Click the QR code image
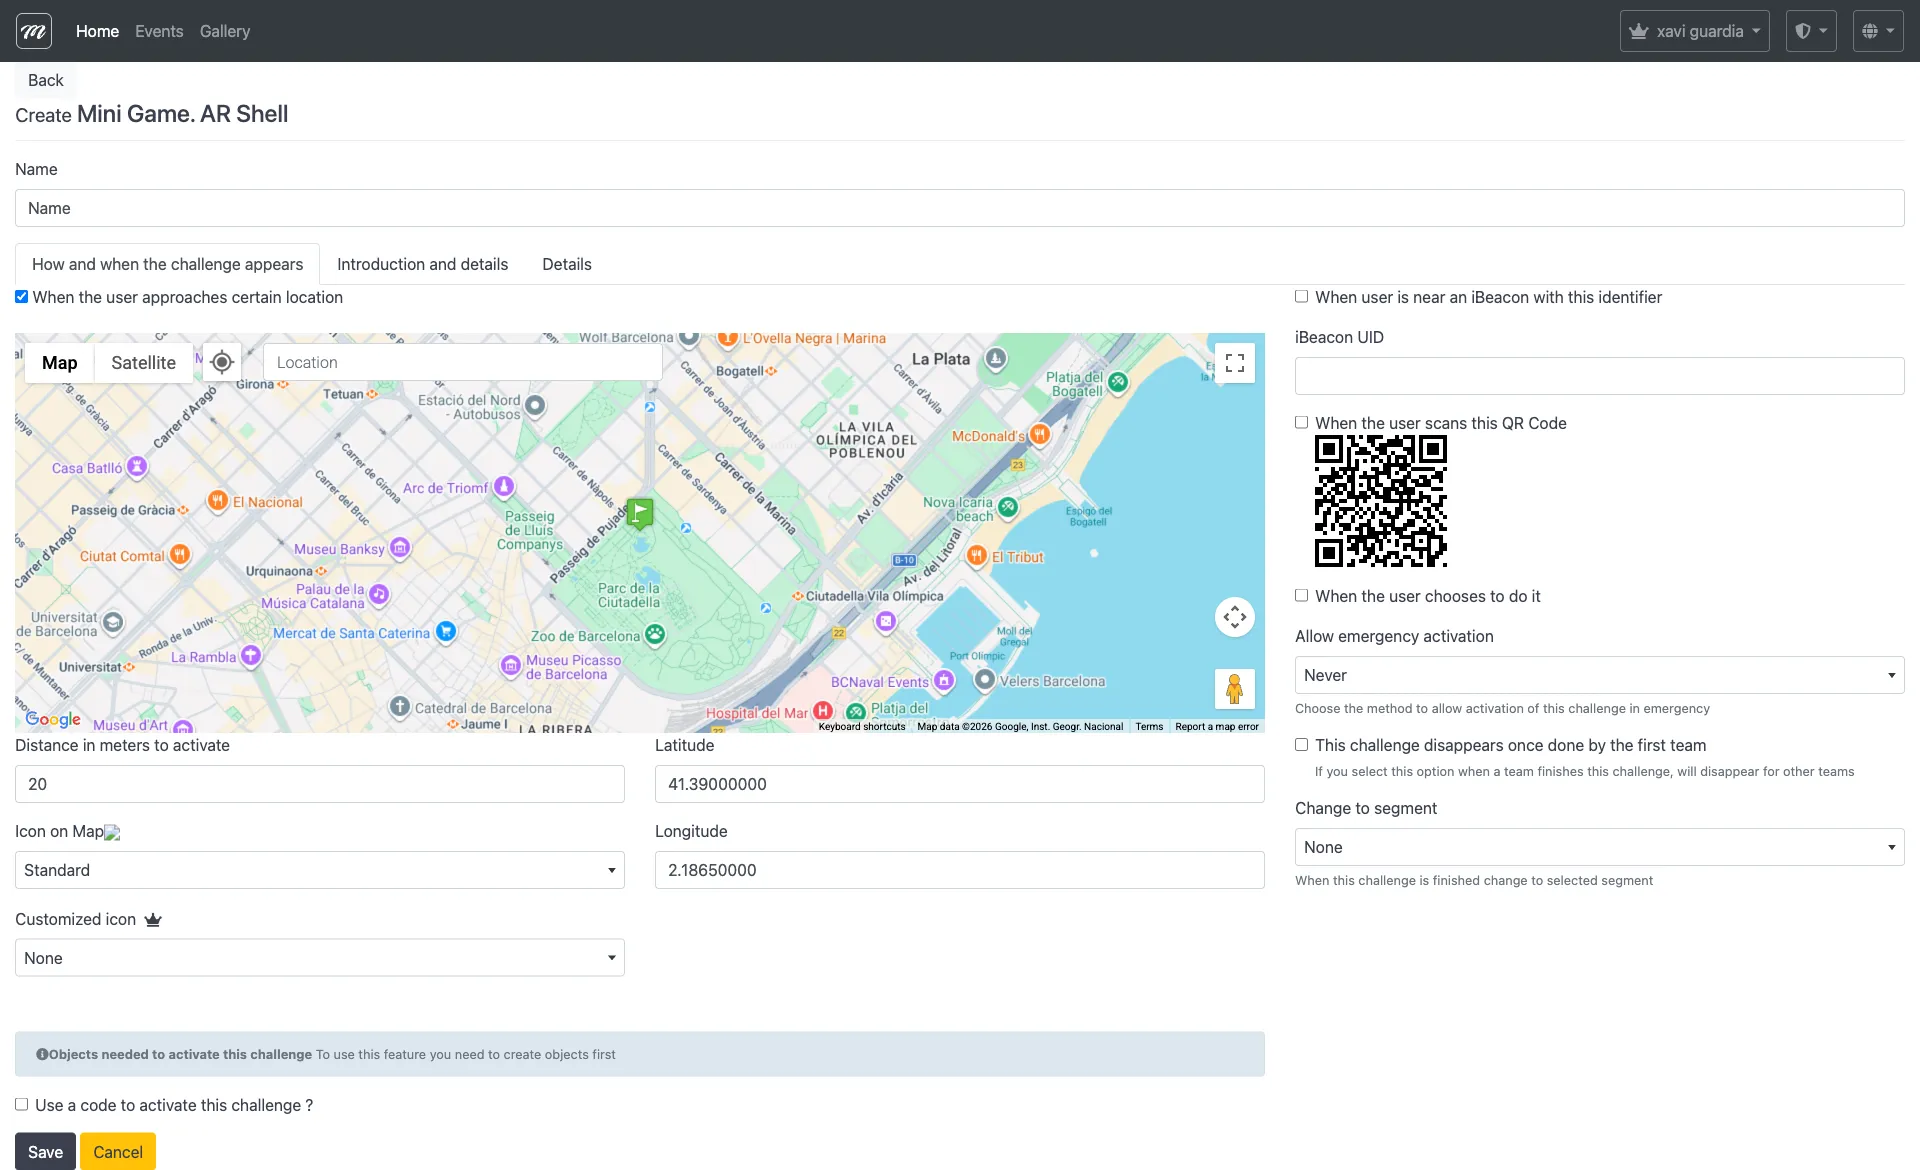The image size is (1920, 1170). (1380, 501)
